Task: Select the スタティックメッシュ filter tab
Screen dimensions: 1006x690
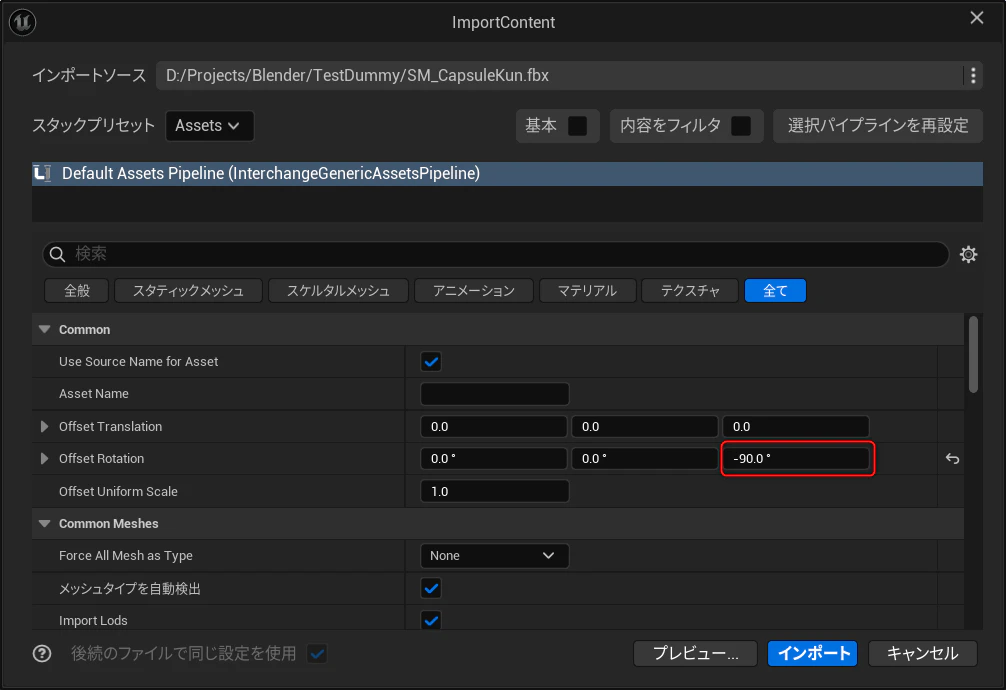Action: pos(188,291)
